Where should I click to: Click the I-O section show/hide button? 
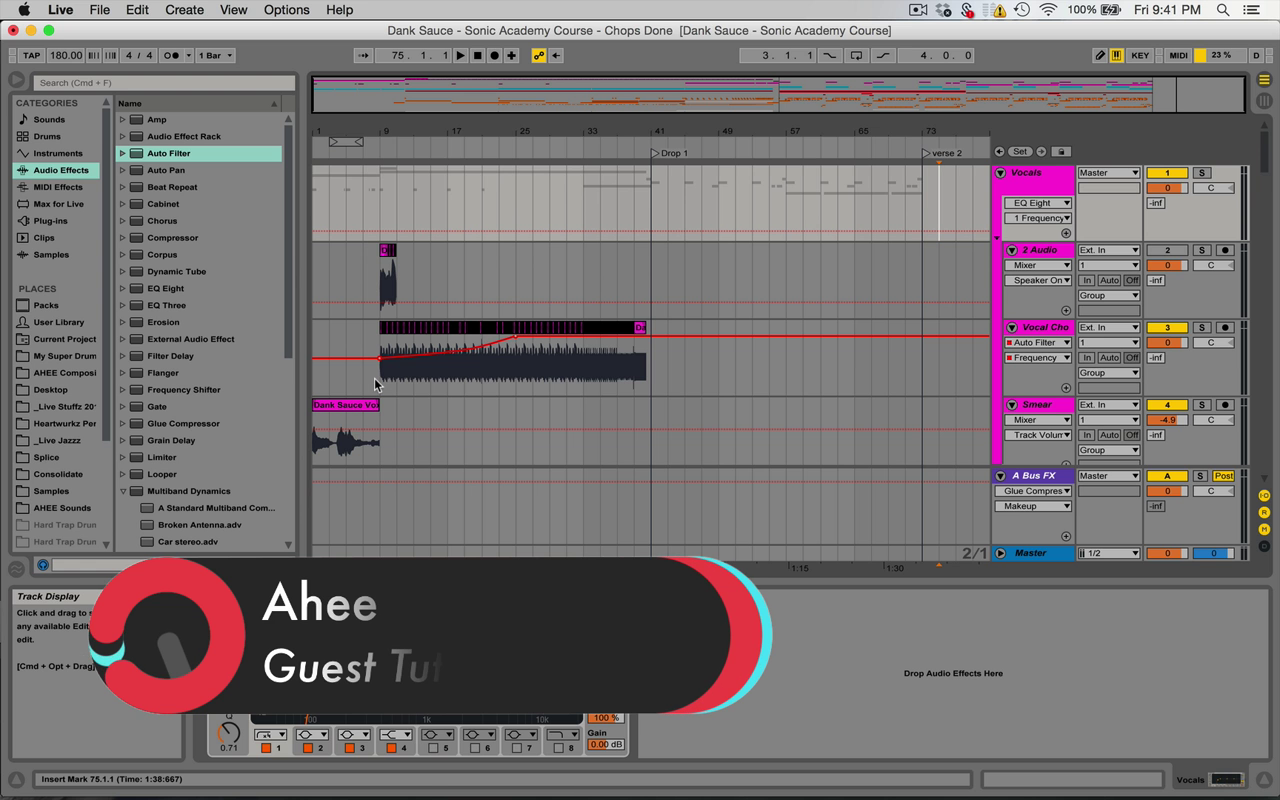coord(1265,496)
